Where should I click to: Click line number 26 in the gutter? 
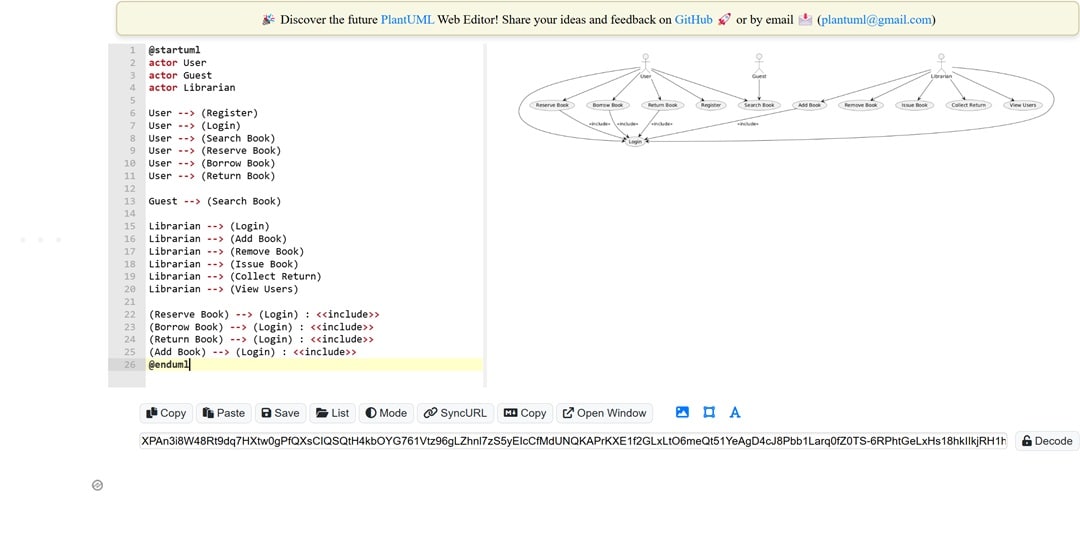point(130,365)
